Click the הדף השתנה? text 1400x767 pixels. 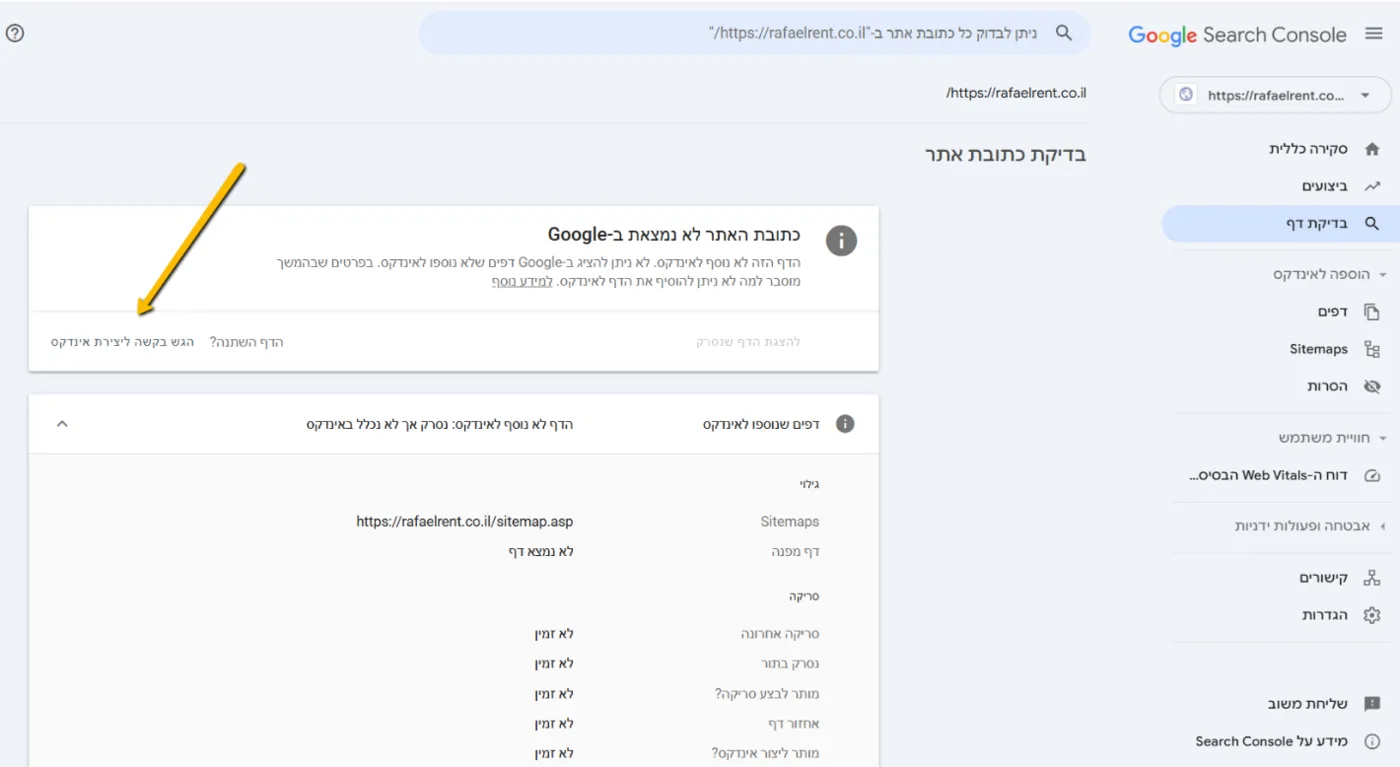tap(247, 342)
